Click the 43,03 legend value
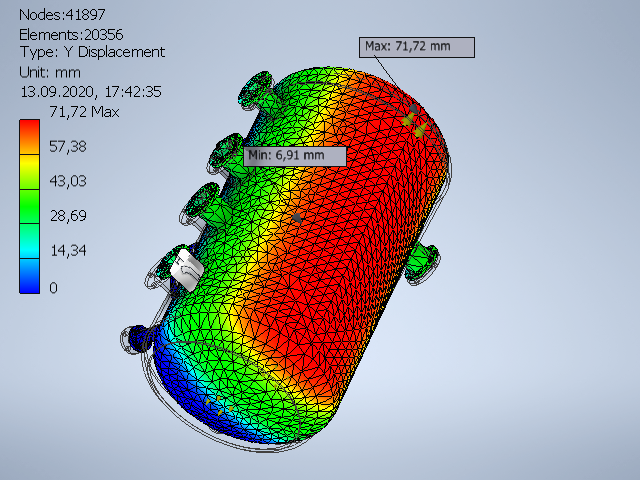Screen dimensions: 640x480 coord(68,181)
